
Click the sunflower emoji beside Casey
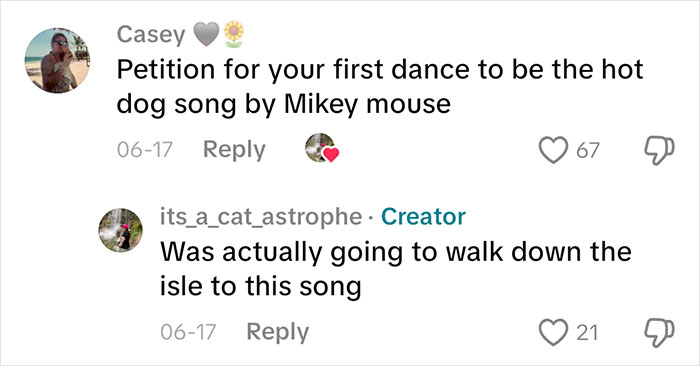[x=233, y=34]
